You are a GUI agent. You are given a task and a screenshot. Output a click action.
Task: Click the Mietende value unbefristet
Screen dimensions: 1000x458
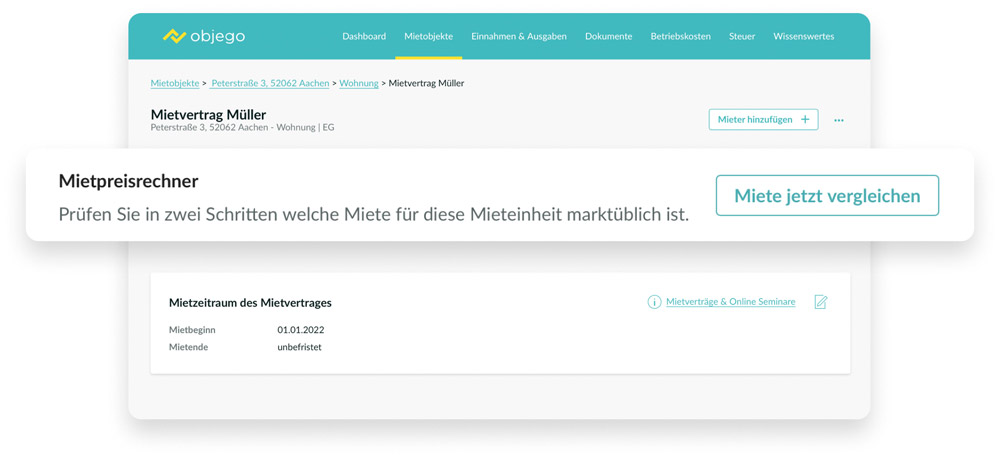(x=299, y=347)
